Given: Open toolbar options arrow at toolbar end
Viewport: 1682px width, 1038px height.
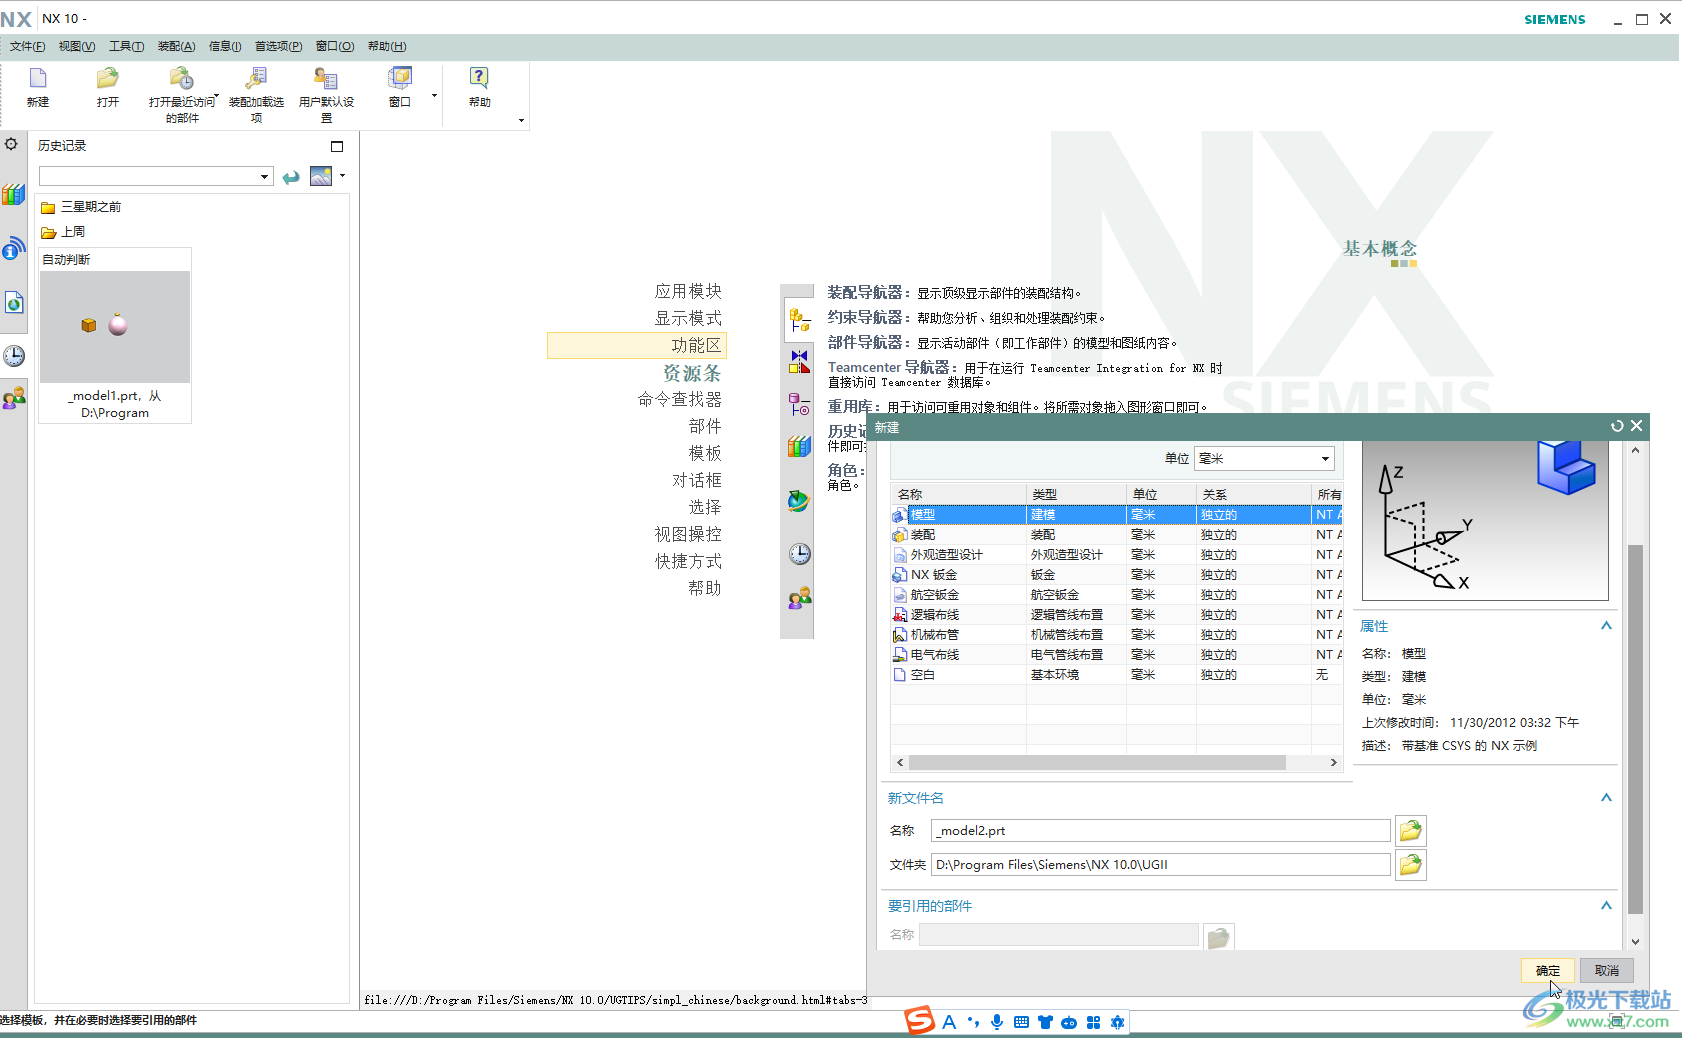Looking at the screenshot, I should pyautogui.click(x=521, y=121).
